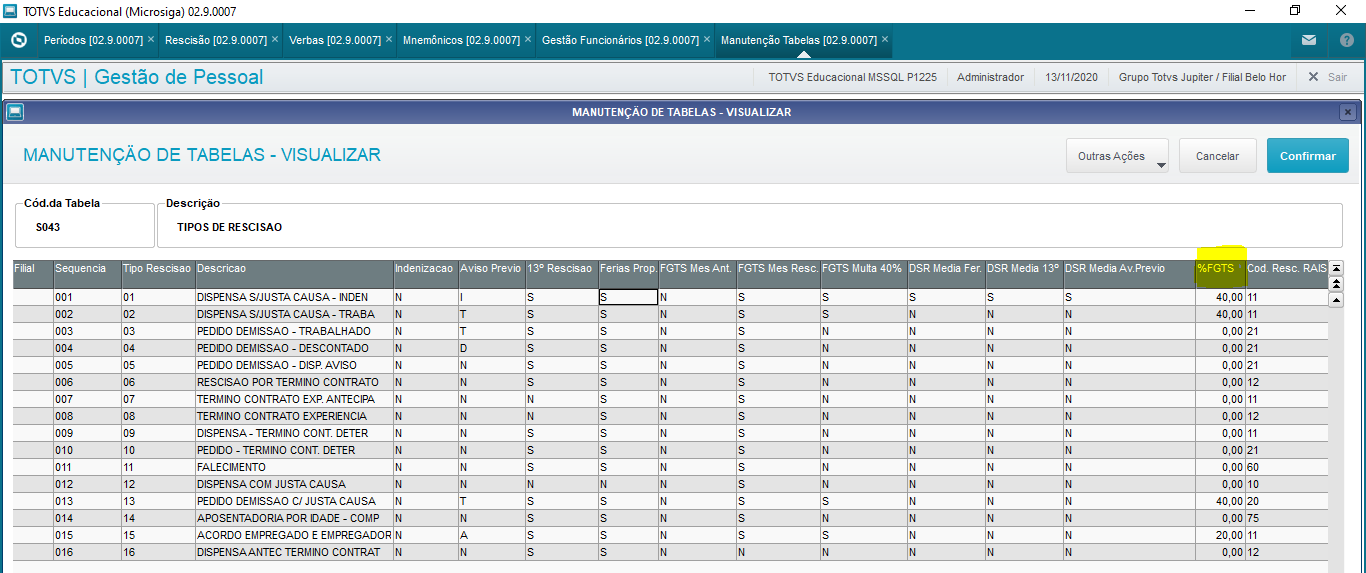Click the TOTVS logo home icon
The image size is (1366, 573).
pyautogui.click(x=18, y=40)
